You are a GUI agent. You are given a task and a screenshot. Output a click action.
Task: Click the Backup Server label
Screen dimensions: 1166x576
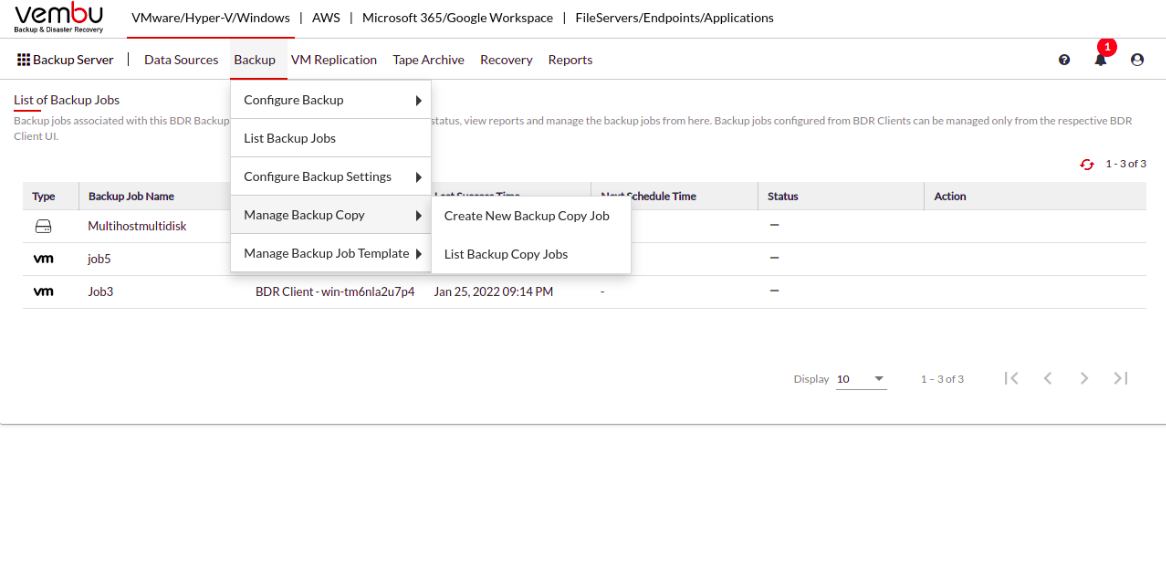click(x=74, y=59)
